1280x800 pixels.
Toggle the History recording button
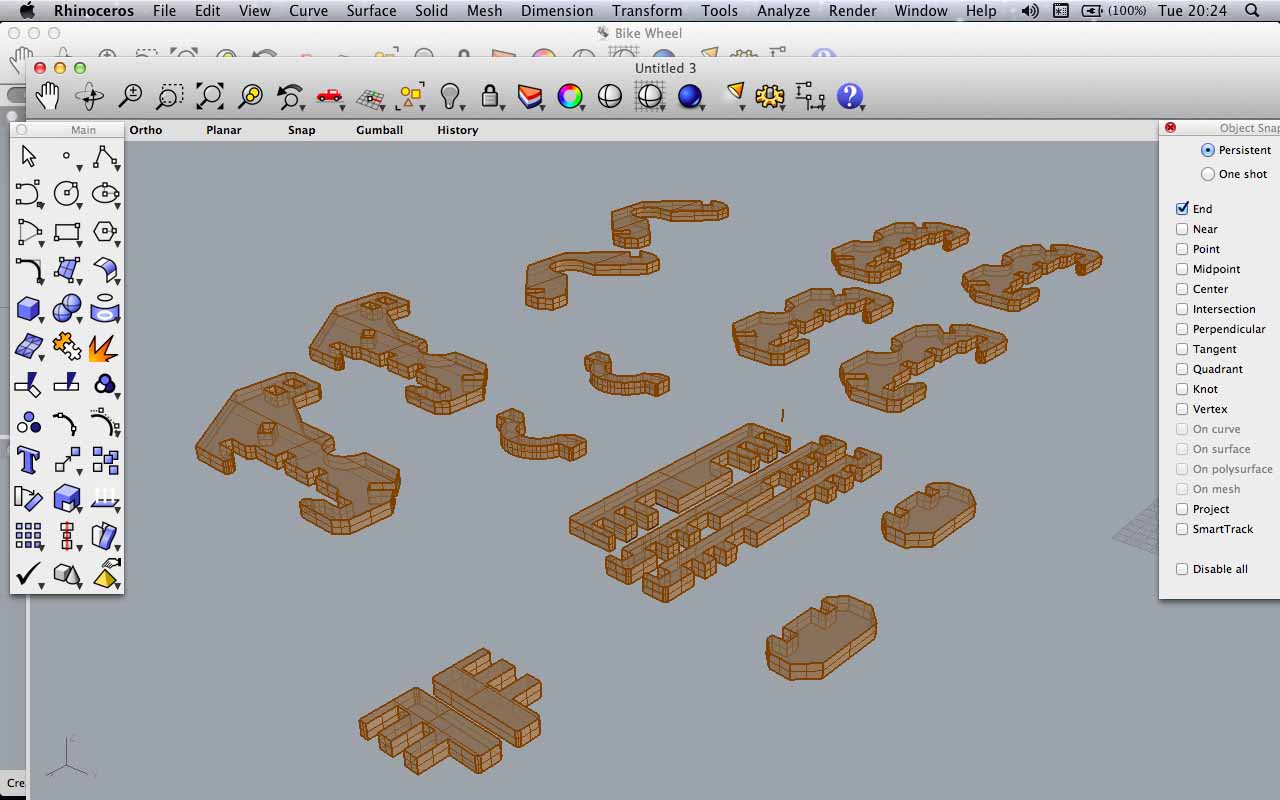458,130
